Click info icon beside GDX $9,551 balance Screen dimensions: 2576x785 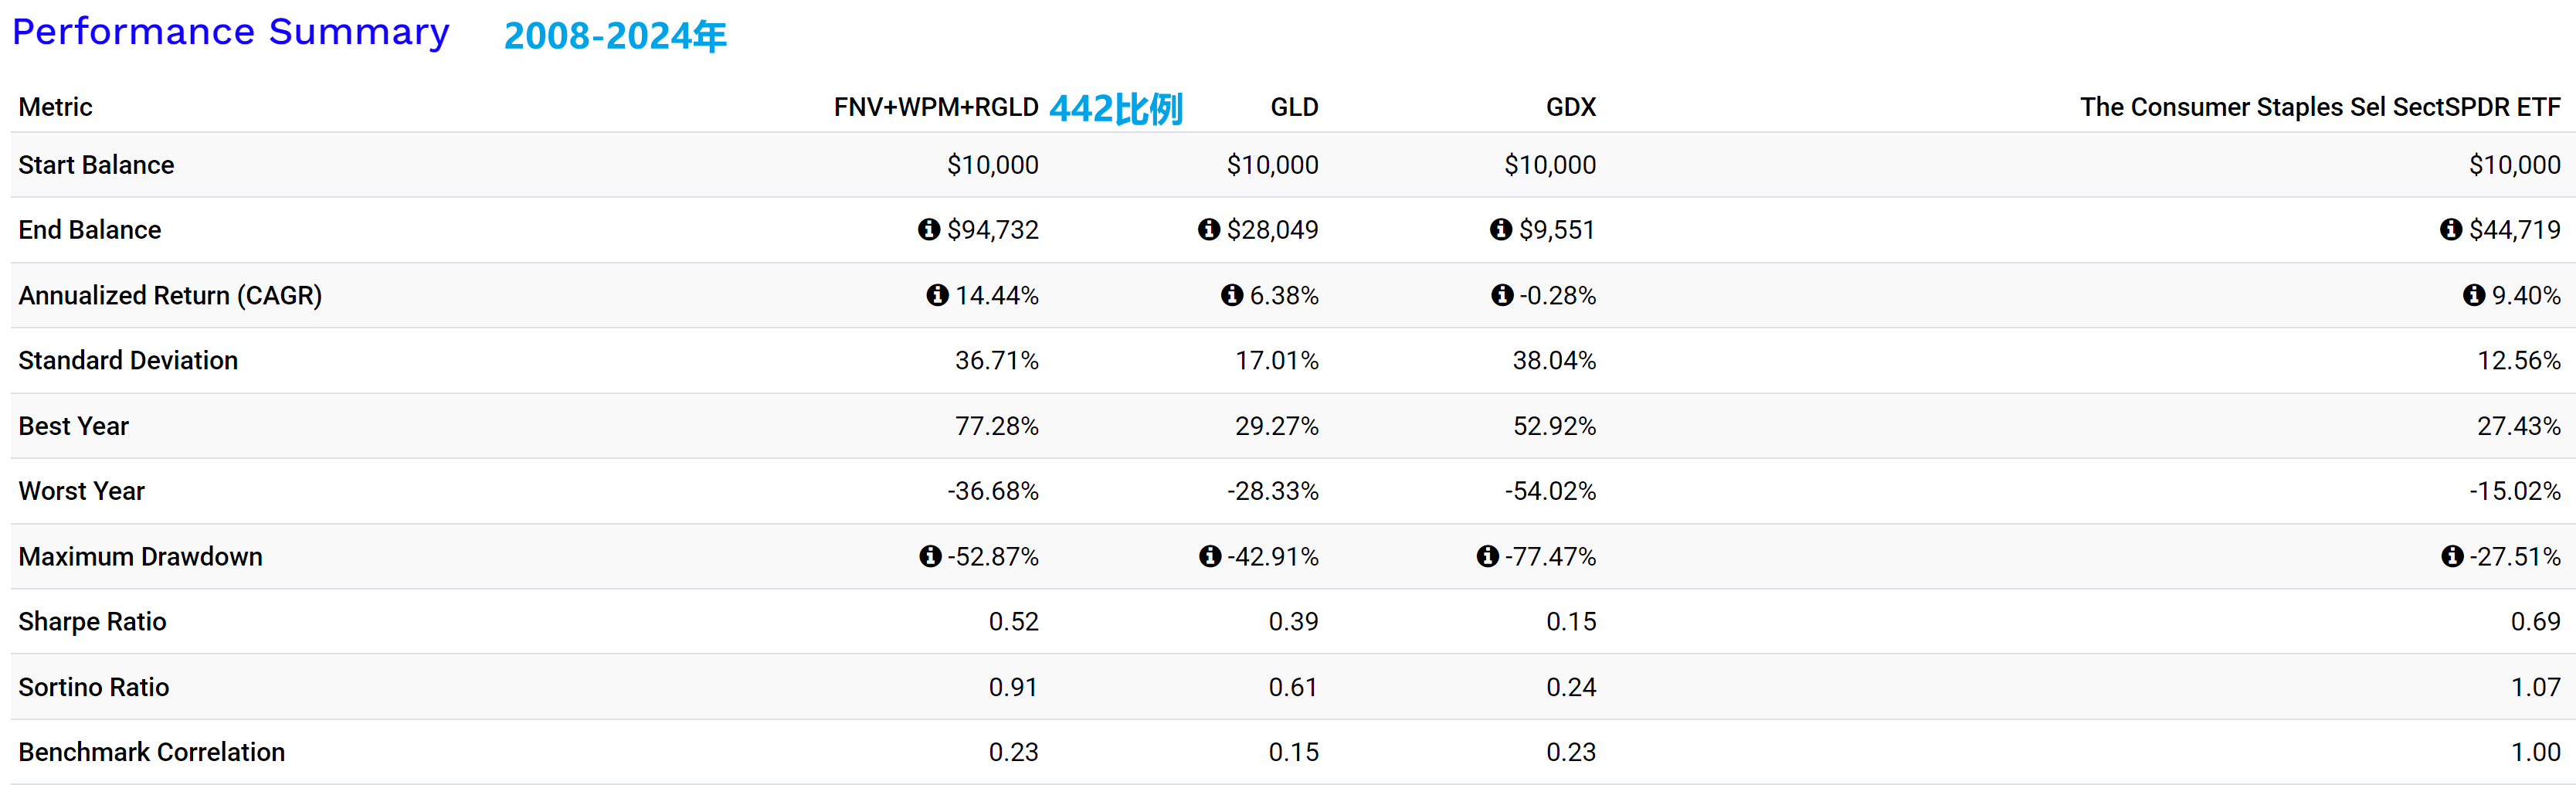point(1500,230)
